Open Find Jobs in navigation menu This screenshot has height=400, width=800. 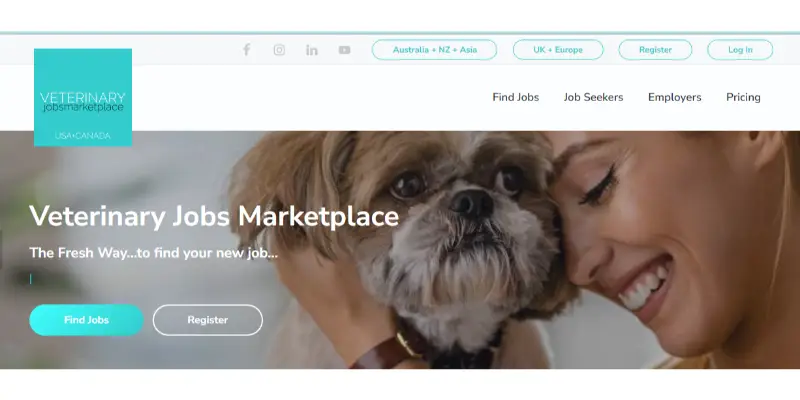coord(515,97)
